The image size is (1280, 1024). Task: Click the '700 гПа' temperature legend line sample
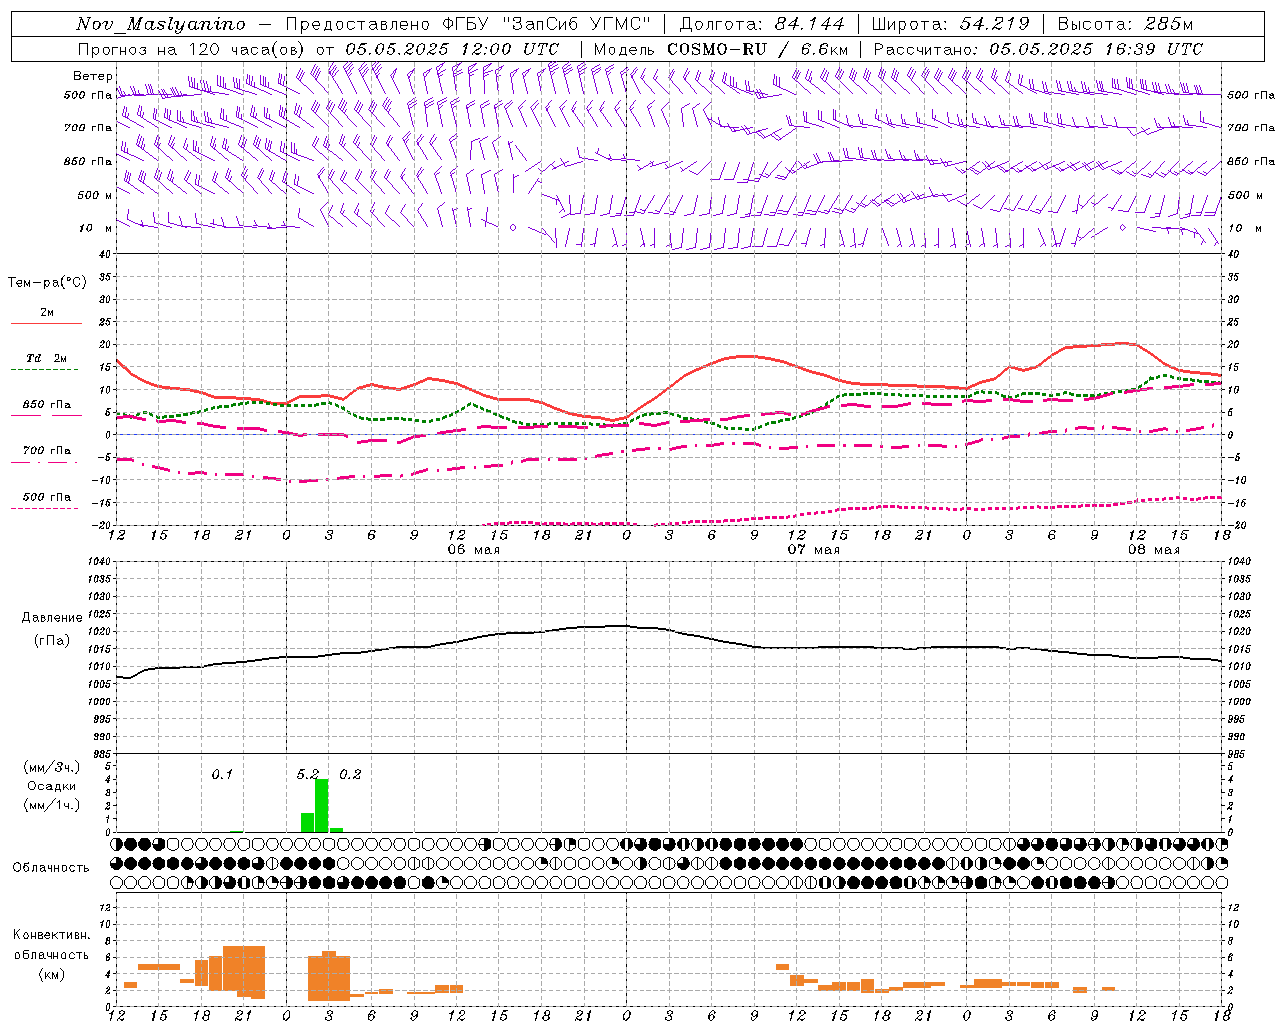44,462
